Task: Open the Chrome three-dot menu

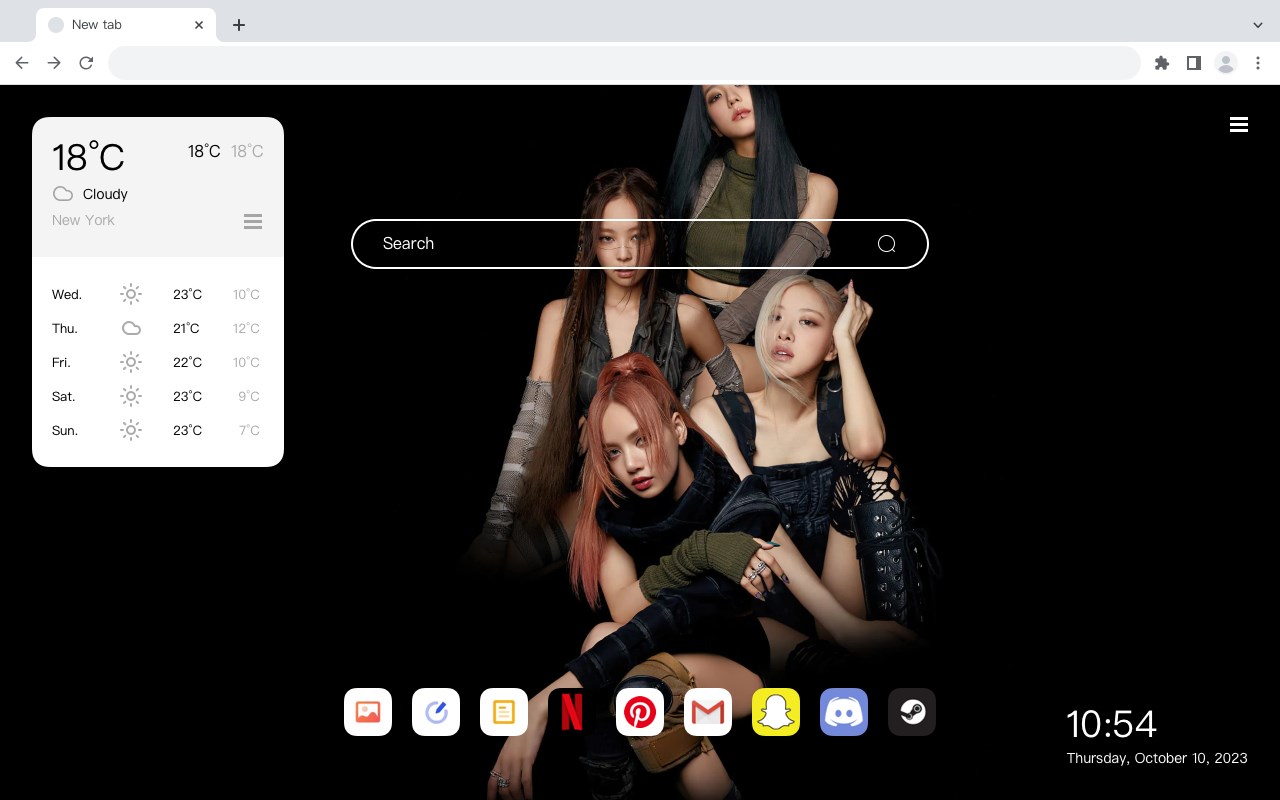Action: coord(1258,63)
